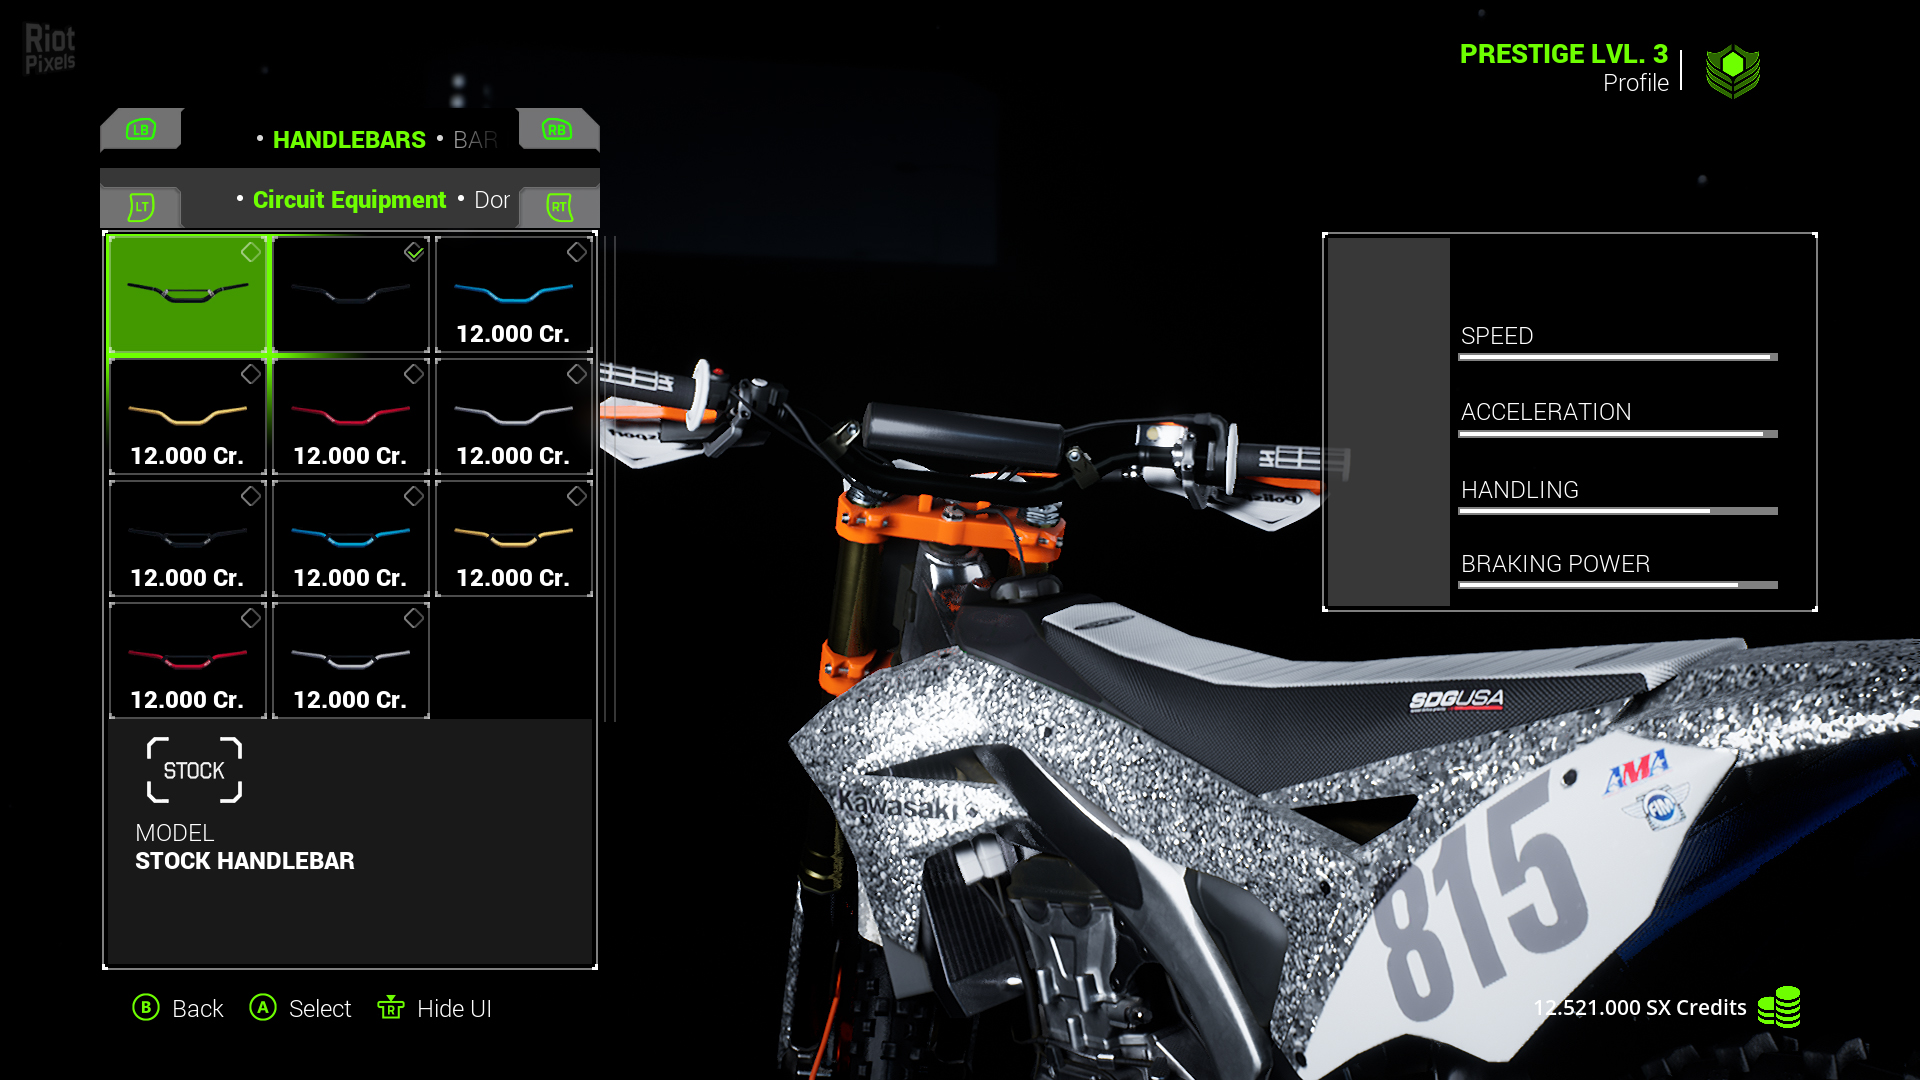Press Hide UI button to clear interface

(452, 1007)
